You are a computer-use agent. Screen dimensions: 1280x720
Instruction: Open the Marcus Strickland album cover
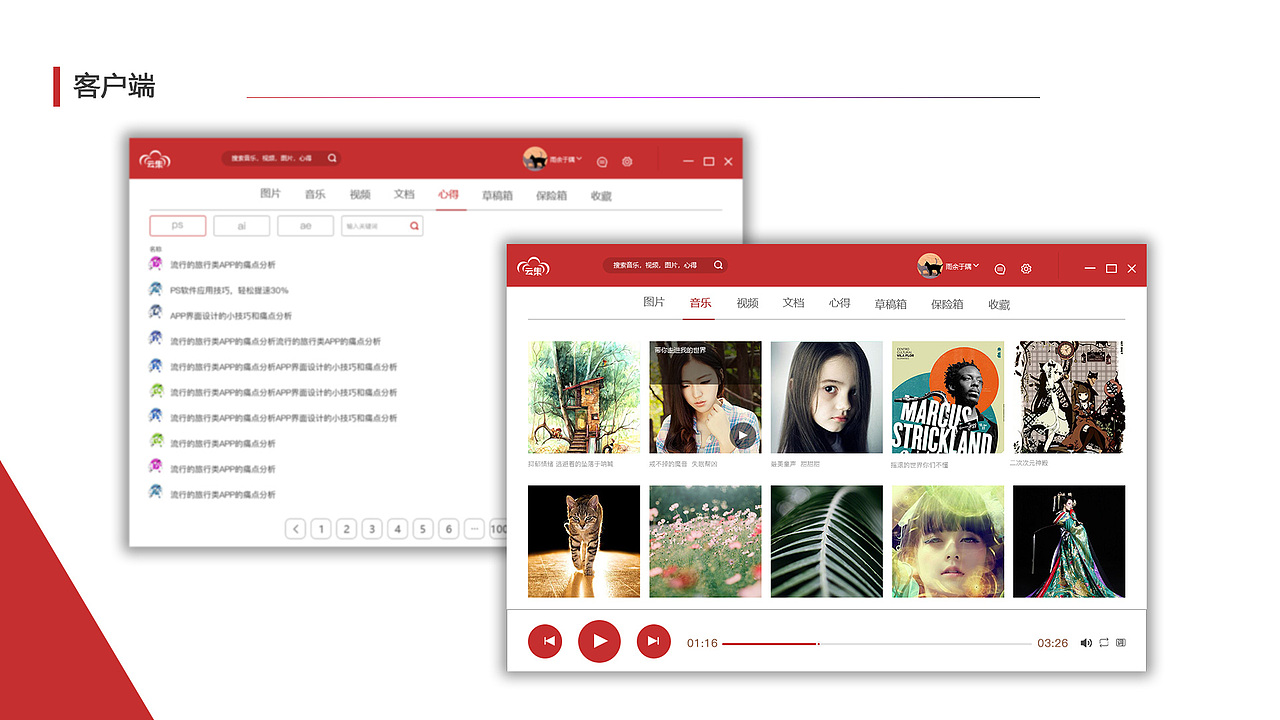[948, 397]
